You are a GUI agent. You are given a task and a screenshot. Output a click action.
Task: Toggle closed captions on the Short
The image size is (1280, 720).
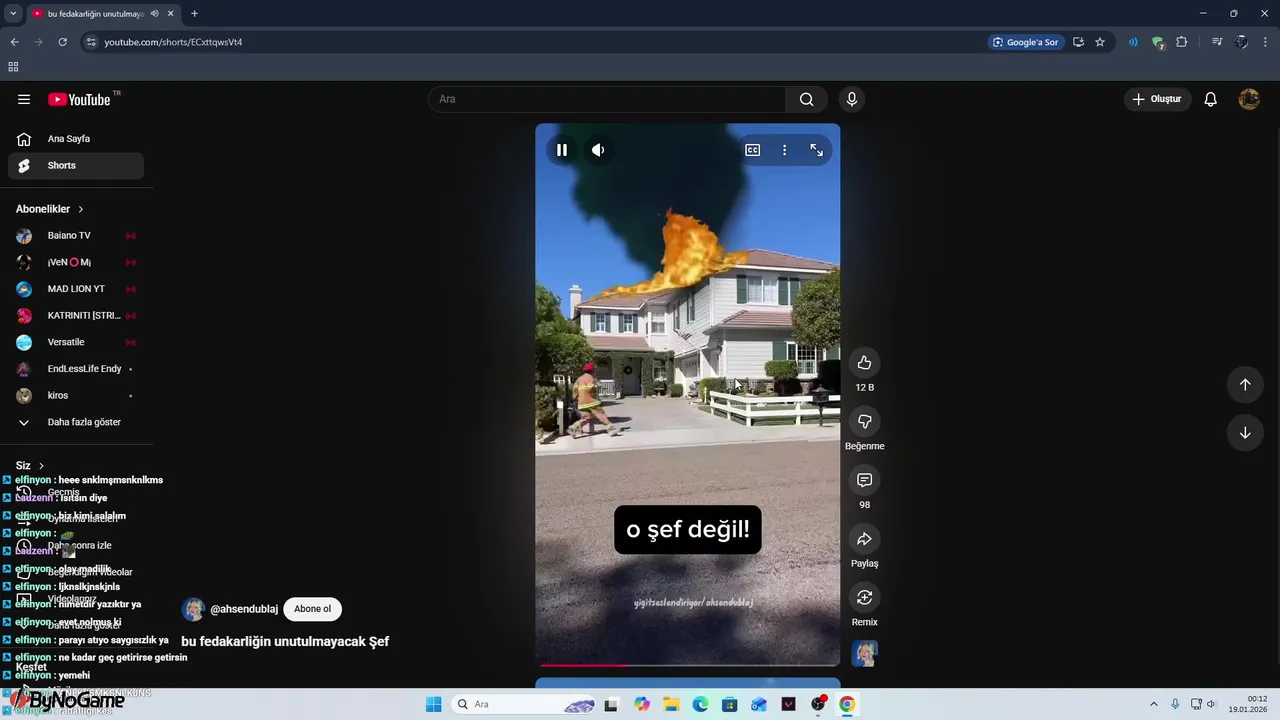coord(752,150)
